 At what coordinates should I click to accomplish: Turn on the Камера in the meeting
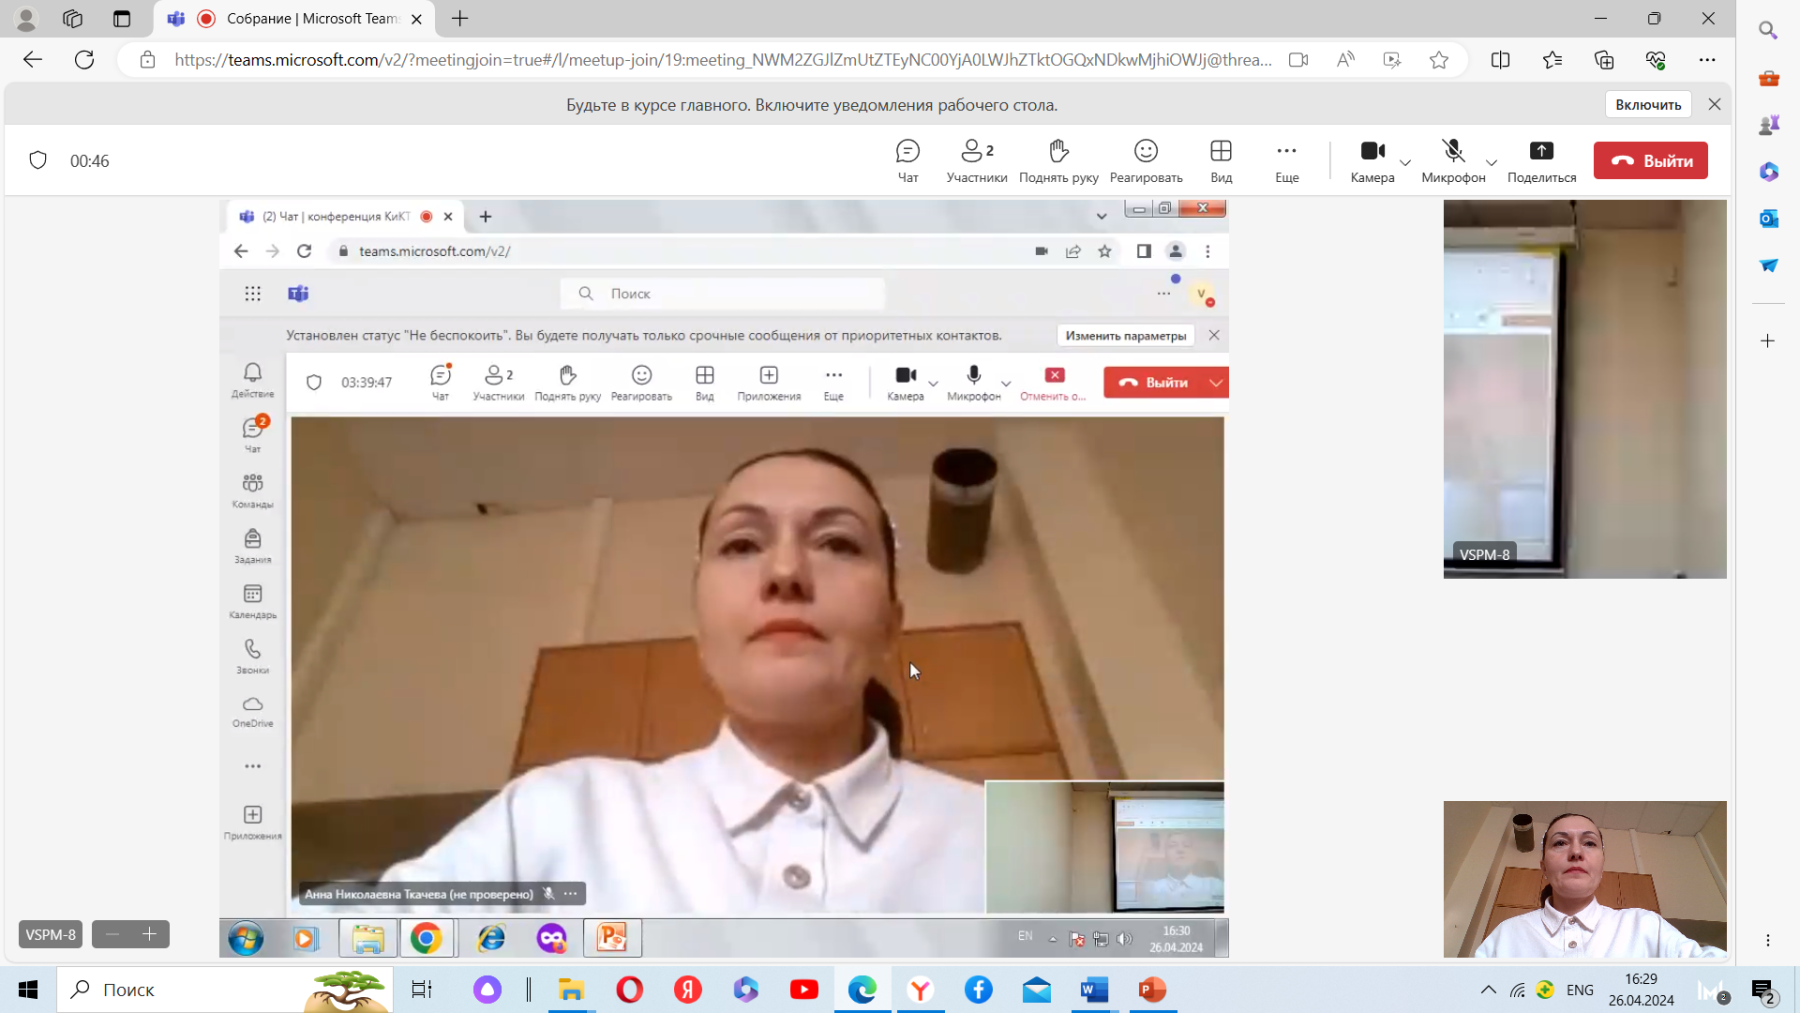click(1372, 160)
